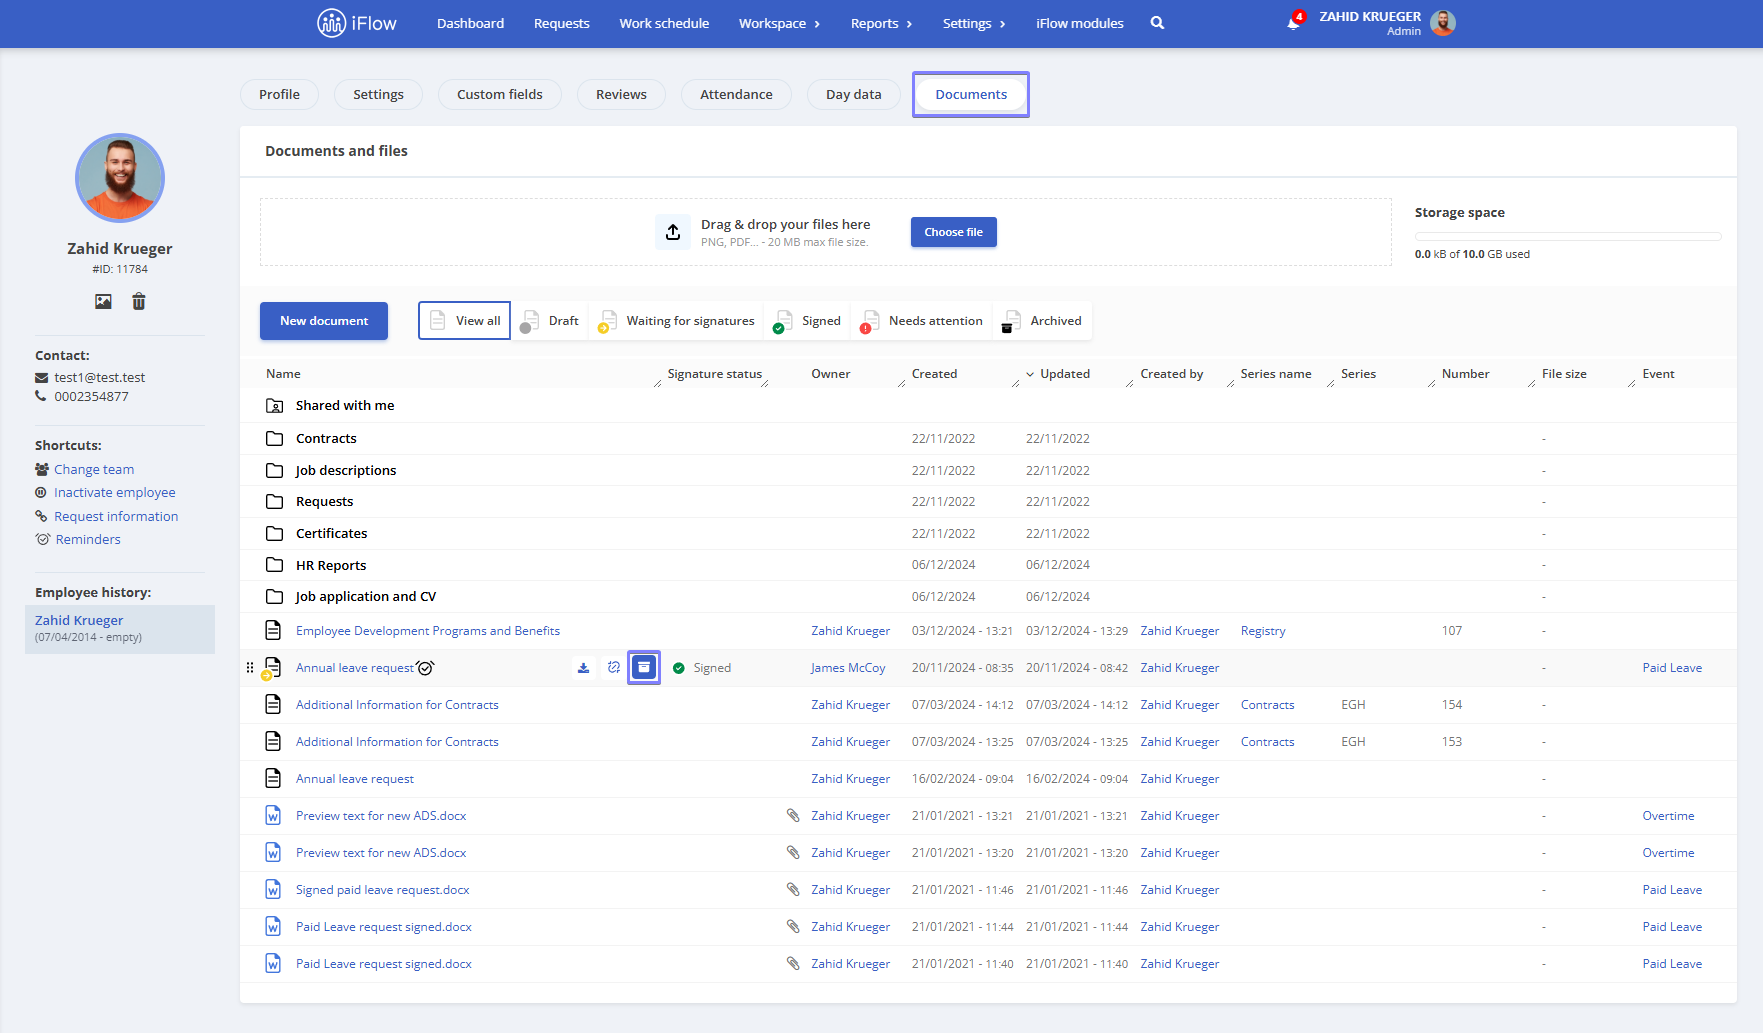The image size is (1763, 1033).
Task: Click the reminder clock icon beside Annual leave request
Action: [426, 668]
